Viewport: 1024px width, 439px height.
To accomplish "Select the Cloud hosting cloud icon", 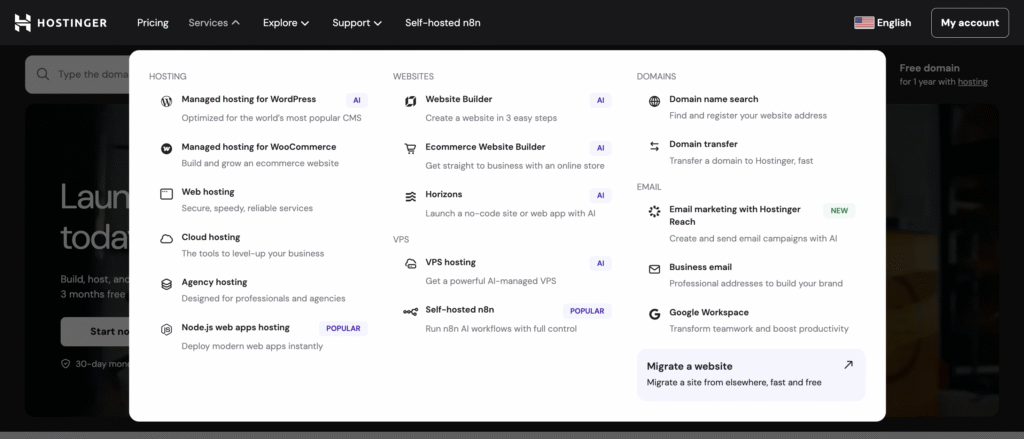I will pyautogui.click(x=166, y=238).
